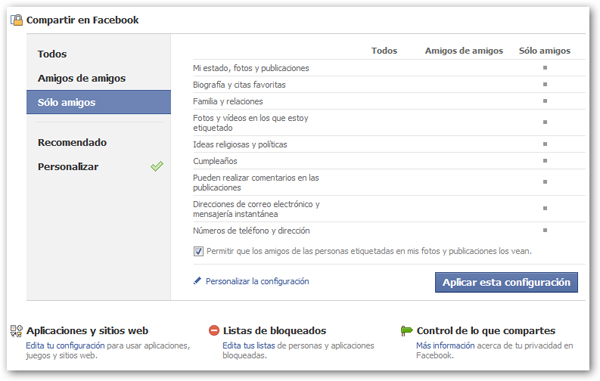
Task: Click the Aplicaciones y sitios web heading
Action: pyautogui.click(x=87, y=331)
